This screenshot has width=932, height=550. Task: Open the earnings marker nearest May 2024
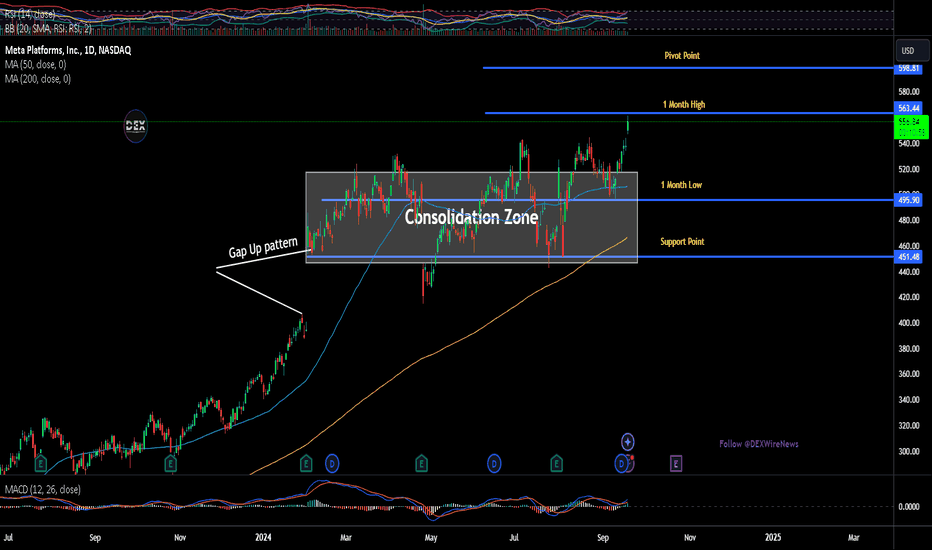click(x=421, y=463)
